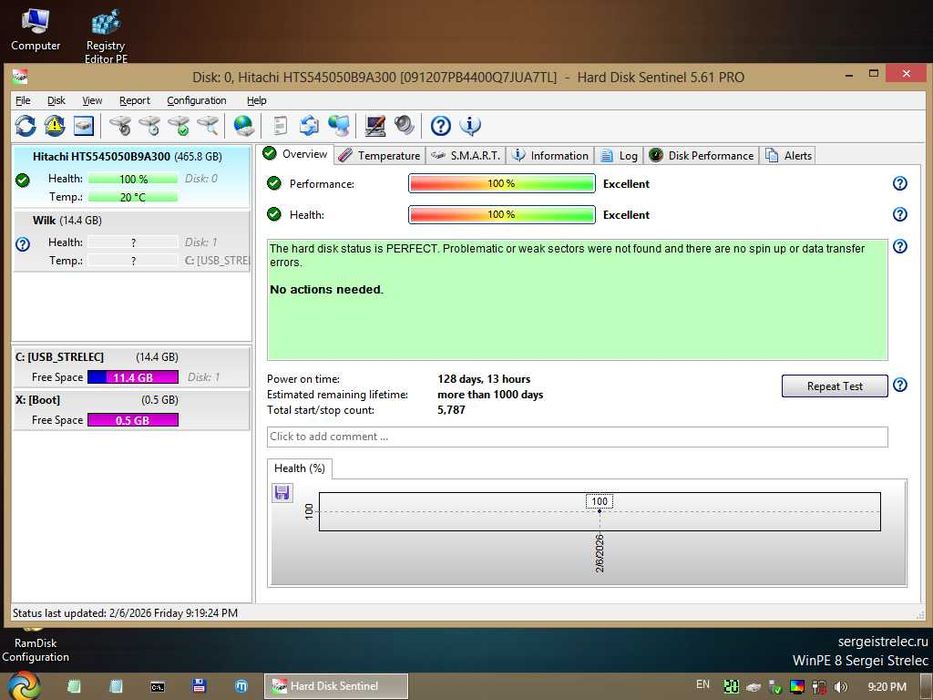Viewport: 933px width, 700px height.
Task: Switch to the Log tab
Action: 619,155
